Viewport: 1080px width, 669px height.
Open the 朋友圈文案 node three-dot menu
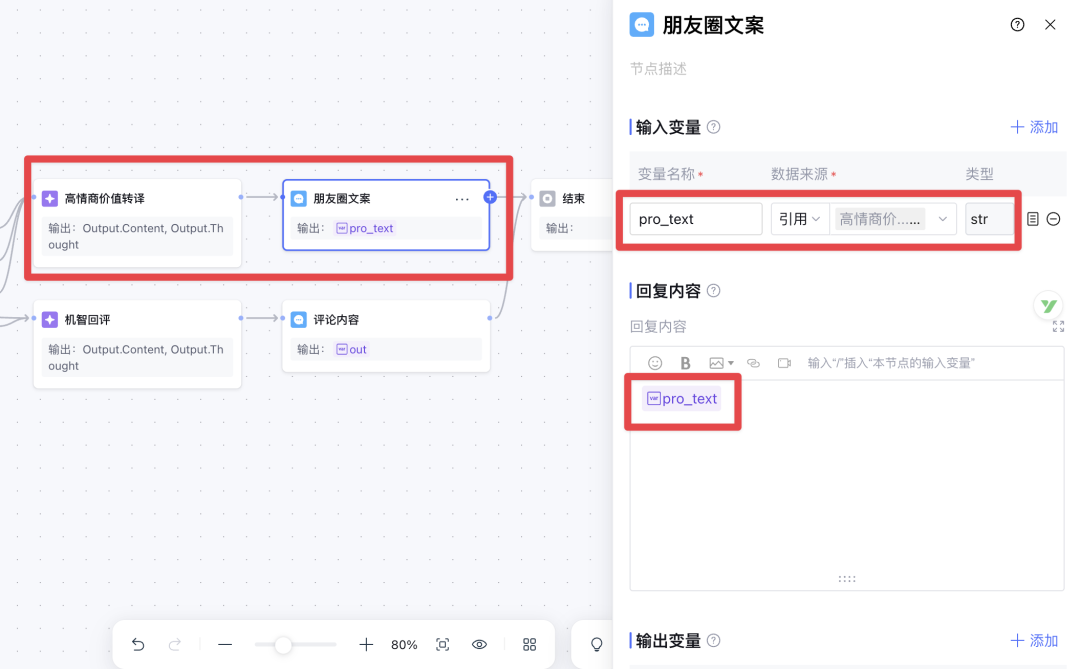pos(462,199)
